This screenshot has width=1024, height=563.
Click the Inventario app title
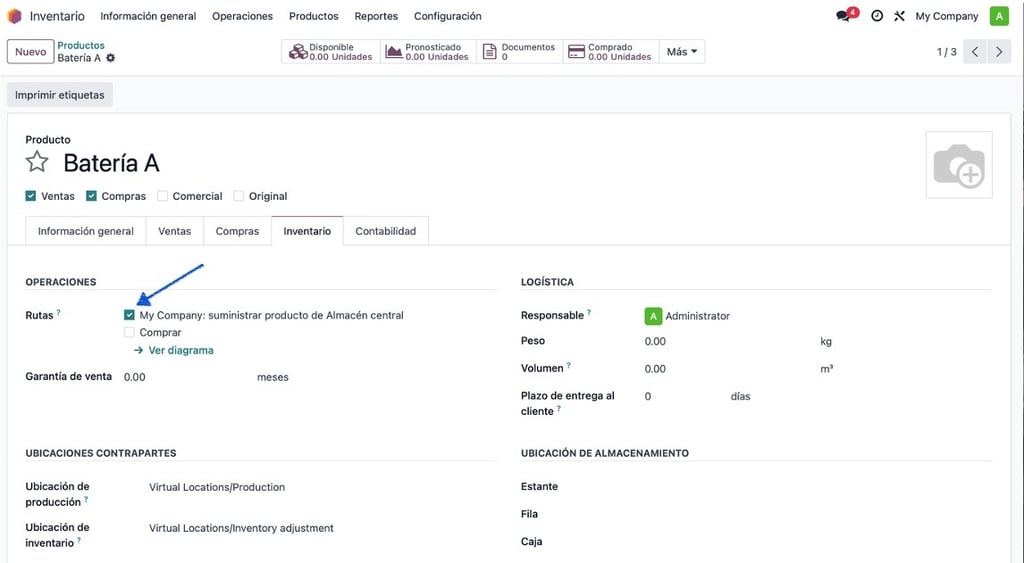click(x=57, y=16)
